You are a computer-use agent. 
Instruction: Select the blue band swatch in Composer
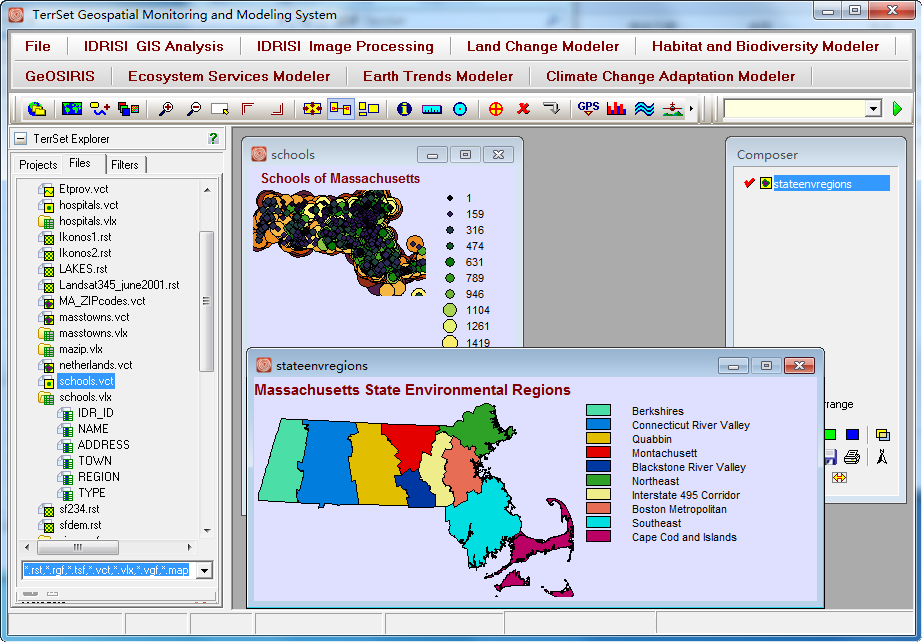coord(852,435)
